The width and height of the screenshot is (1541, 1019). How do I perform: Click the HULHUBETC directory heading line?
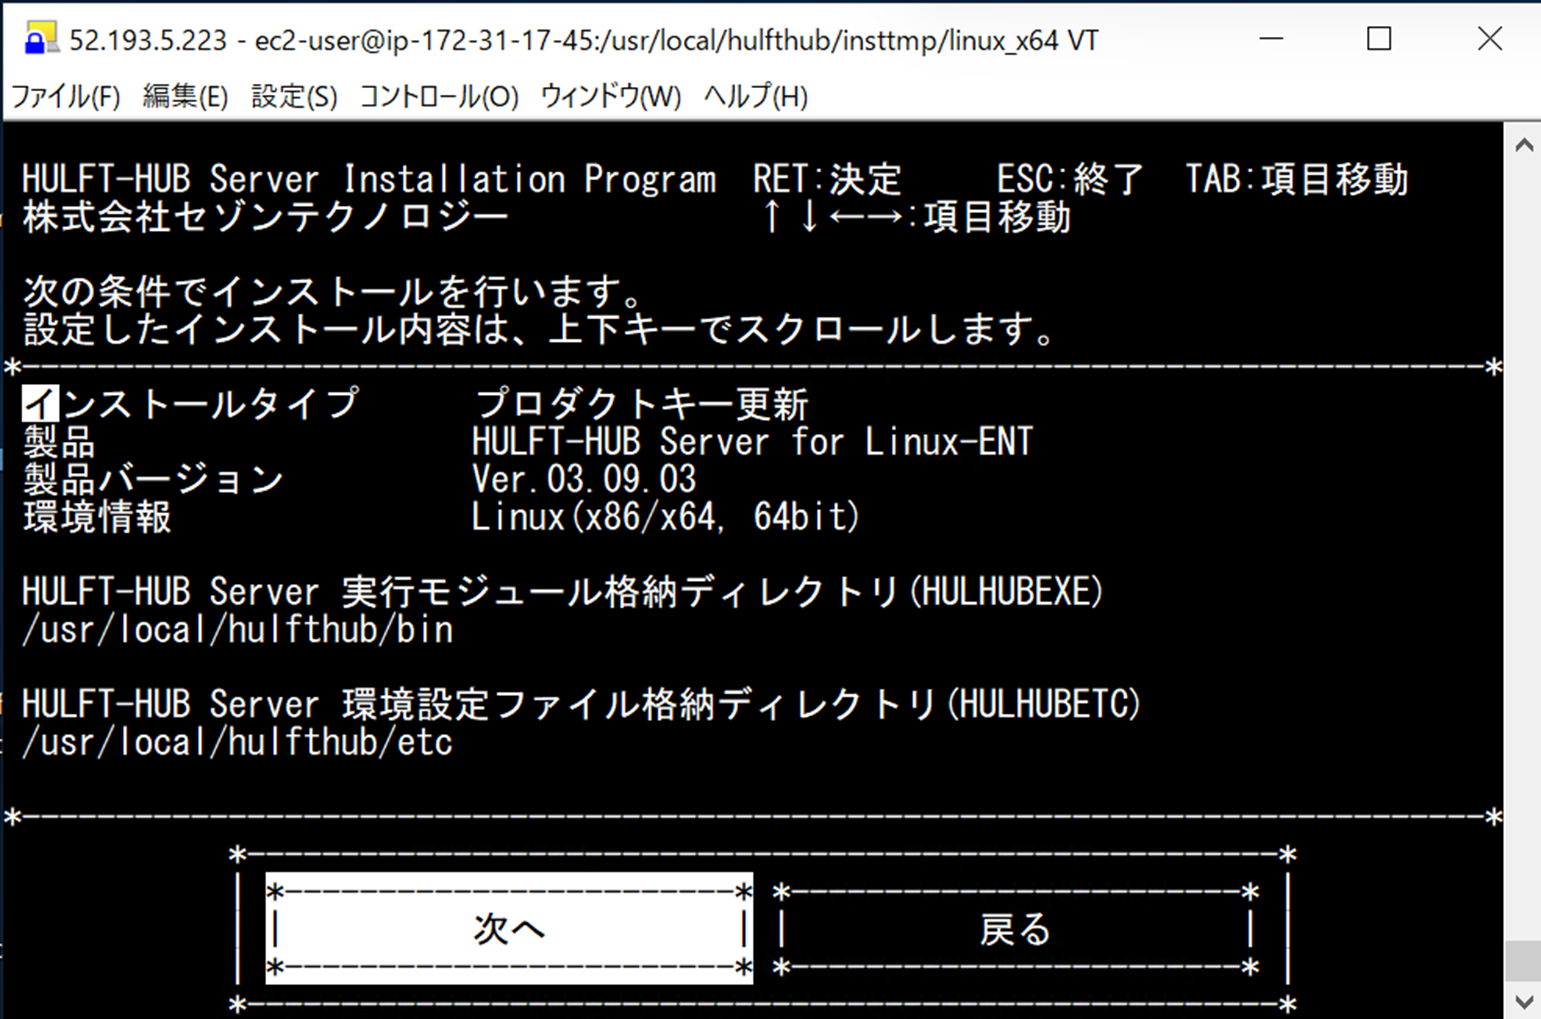click(581, 705)
